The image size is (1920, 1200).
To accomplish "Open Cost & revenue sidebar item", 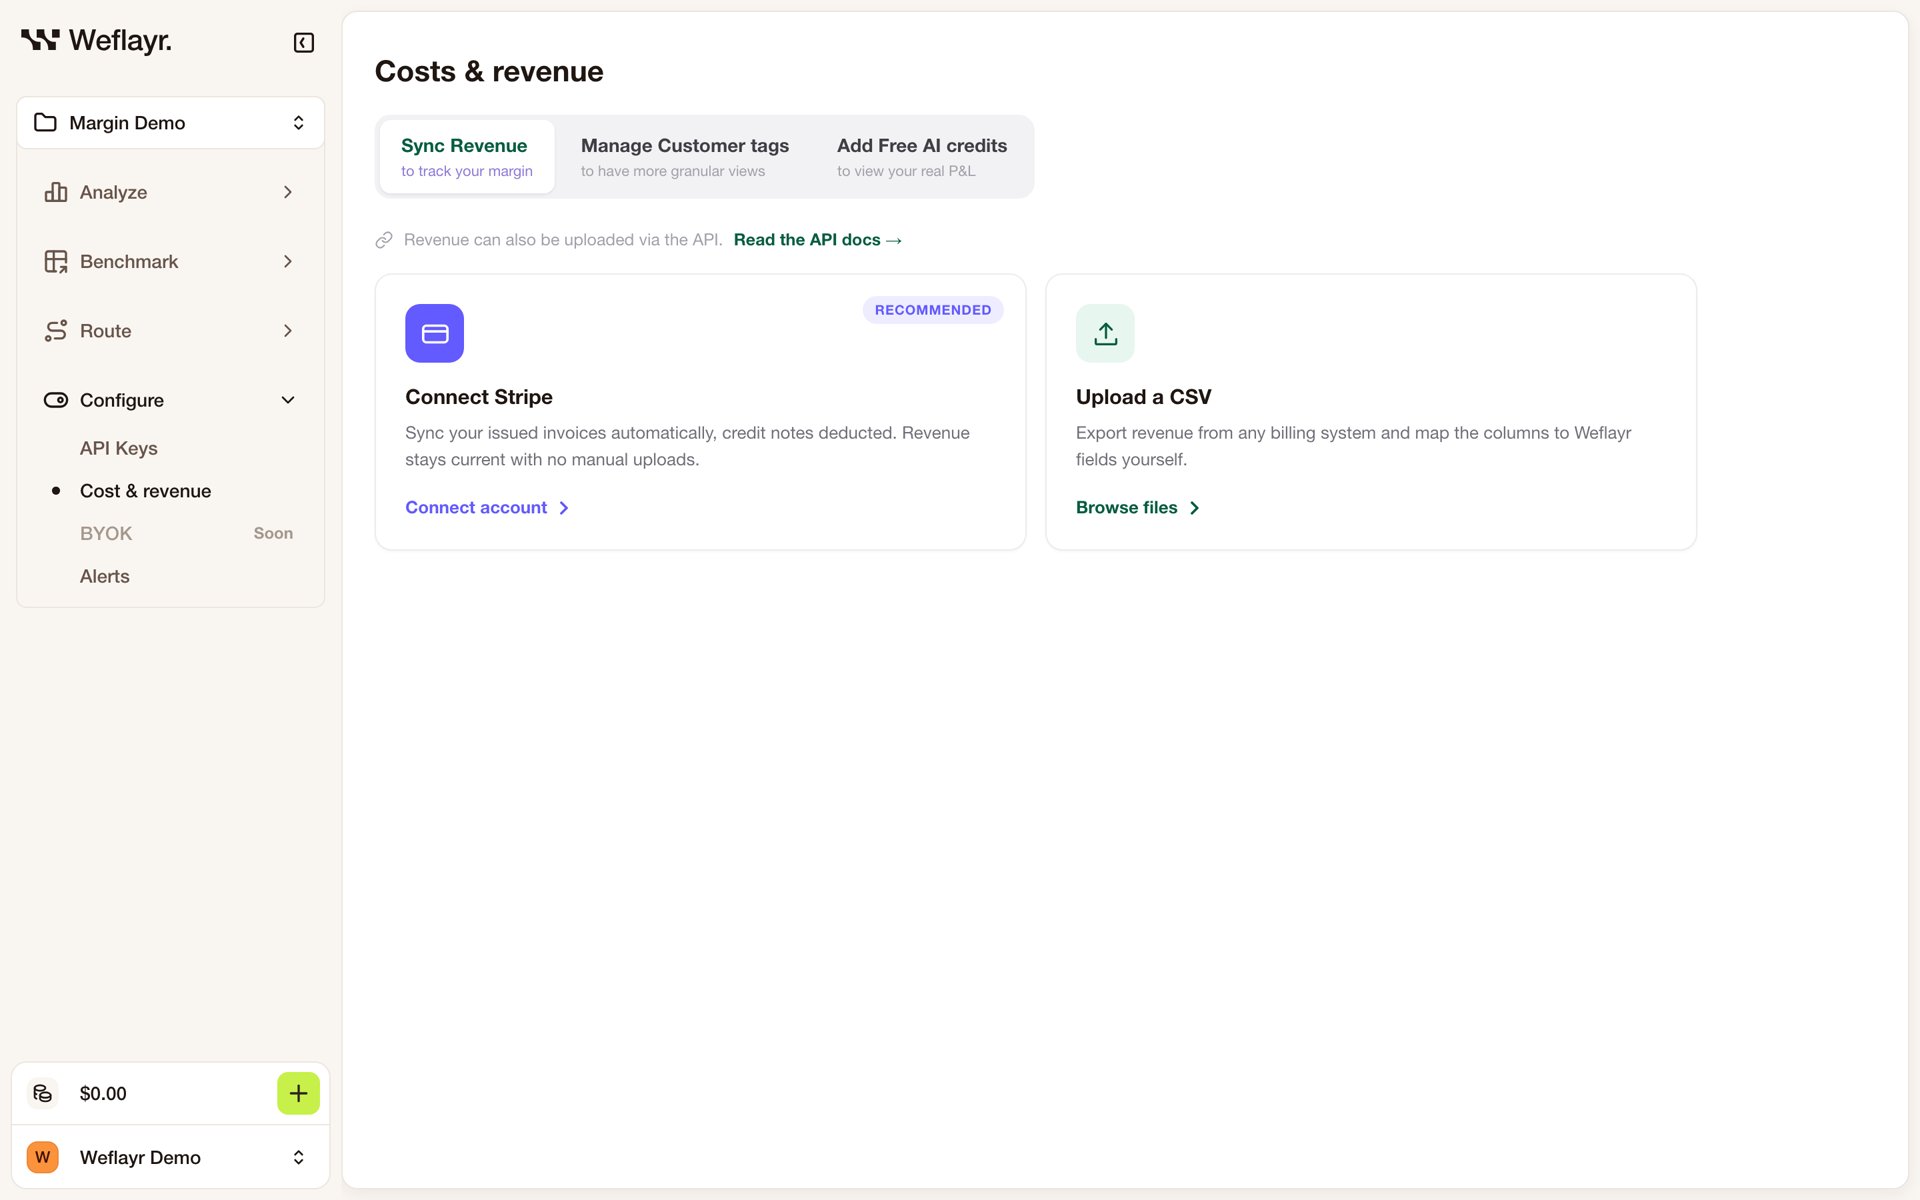I will click(146, 491).
